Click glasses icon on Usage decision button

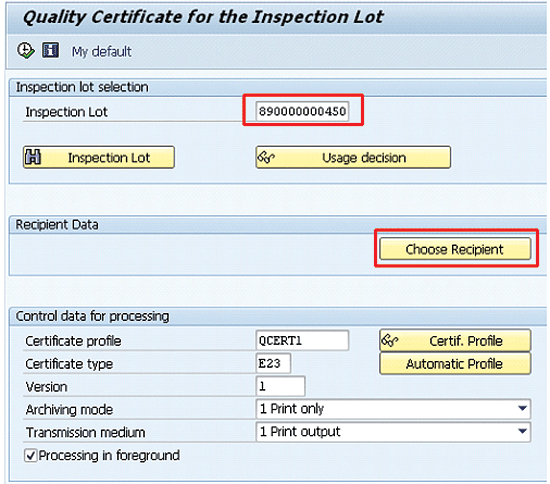266,157
